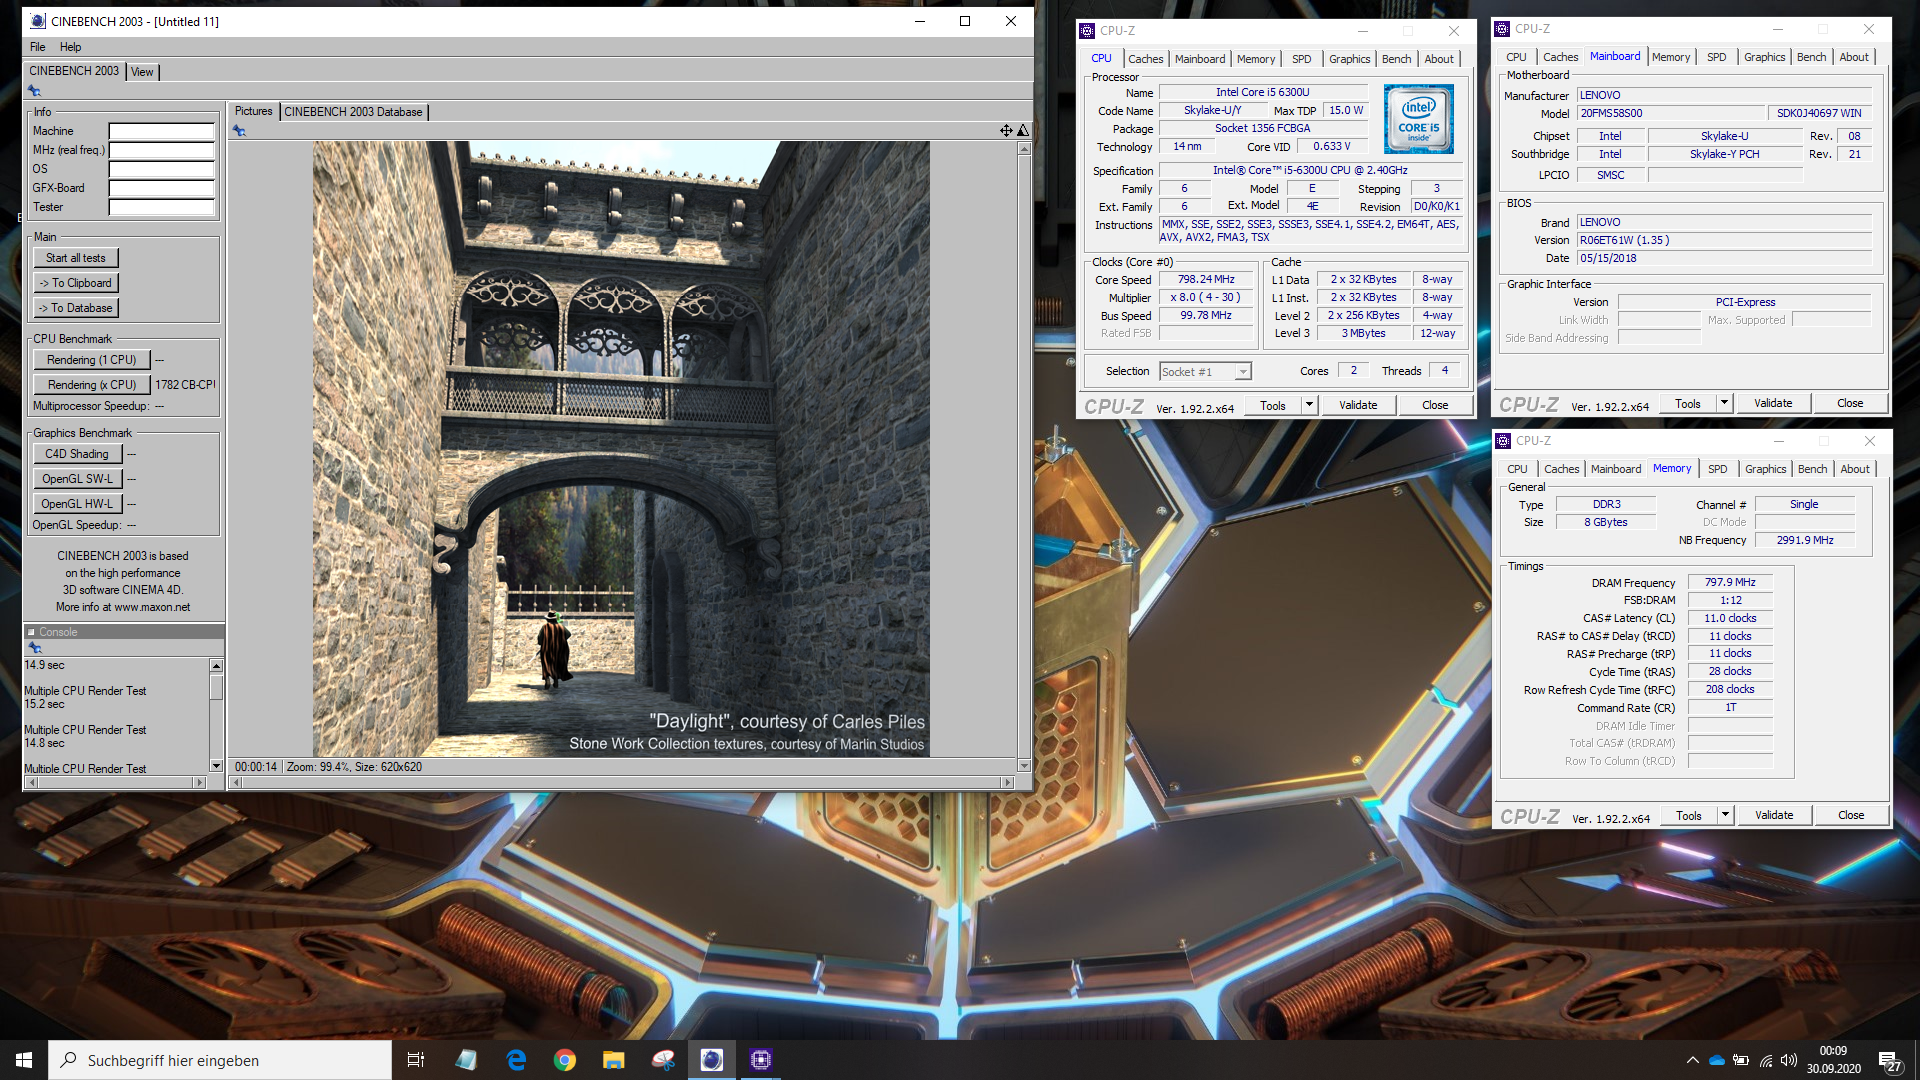Click Validate in CPU-Z CPU window
This screenshot has width=1920, height=1080.
[1358, 405]
